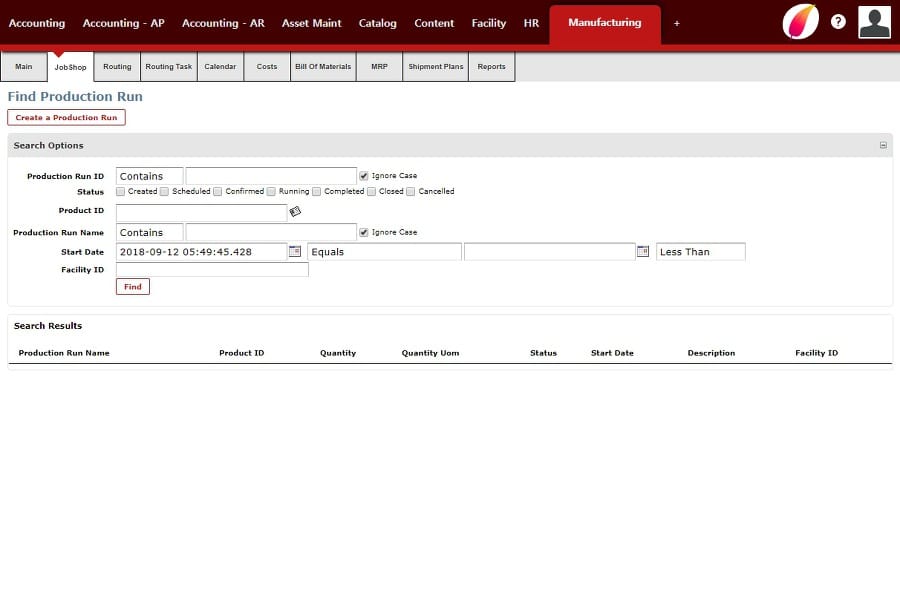This screenshot has height=593, width=900.
Task: Open the Bill Of Materials tab
Action: tap(323, 67)
